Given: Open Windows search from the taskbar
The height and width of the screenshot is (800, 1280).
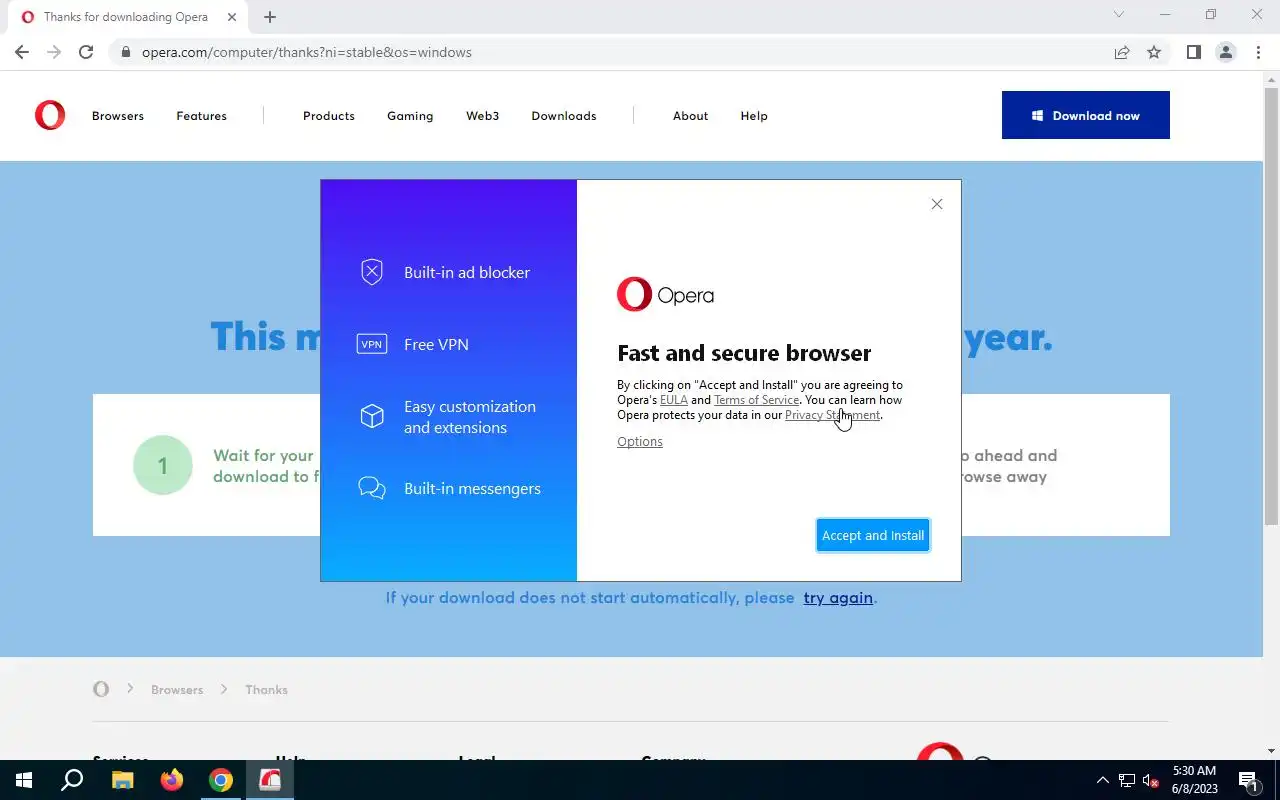Looking at the screenshot, I should tap(72, 780).
